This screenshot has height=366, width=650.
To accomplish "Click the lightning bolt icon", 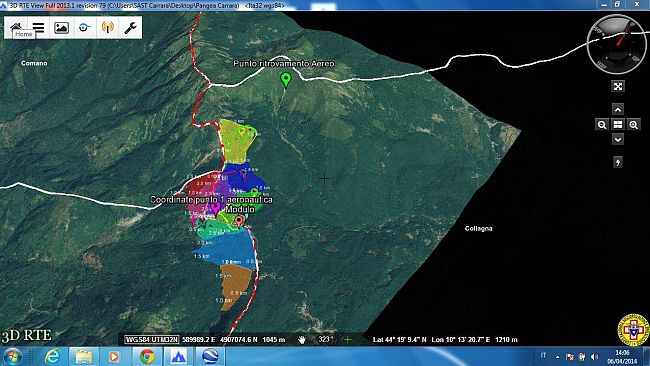I will (x=618, y=162).
